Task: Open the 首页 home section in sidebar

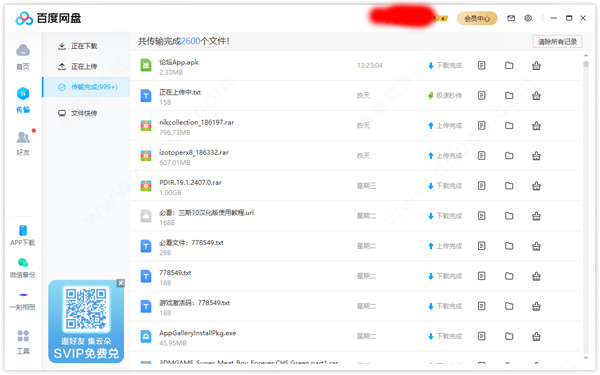Action: coord(23,57)
